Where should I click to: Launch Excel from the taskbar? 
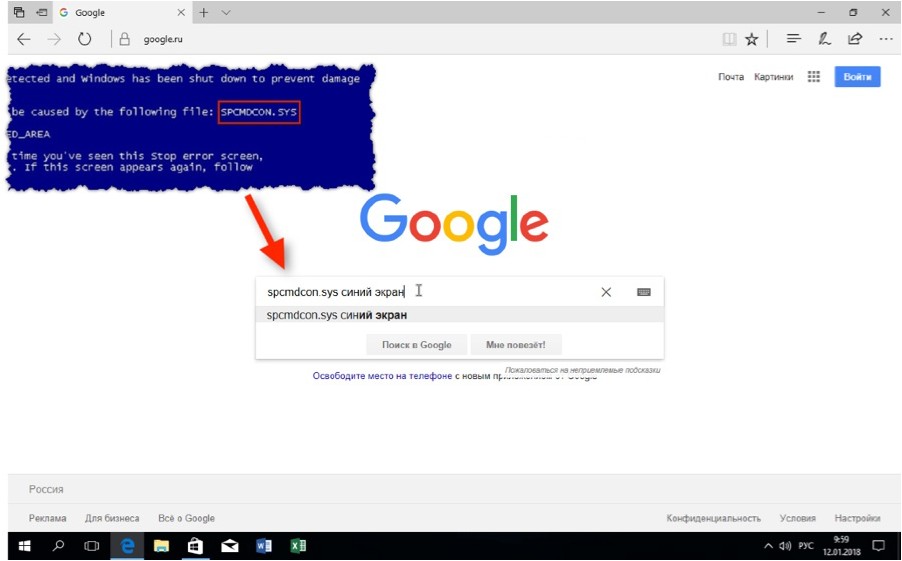[298, 545]
